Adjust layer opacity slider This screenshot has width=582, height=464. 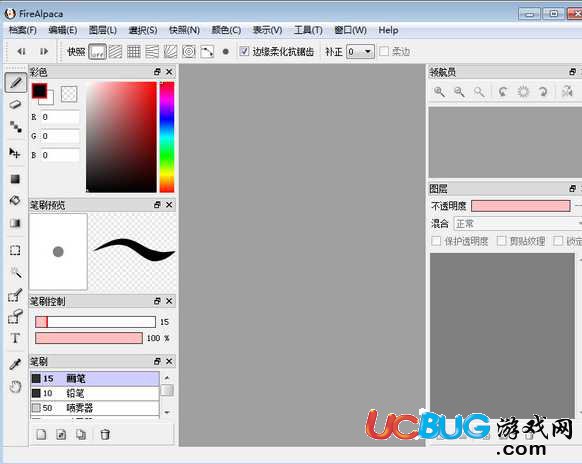(x=521, y=206)
